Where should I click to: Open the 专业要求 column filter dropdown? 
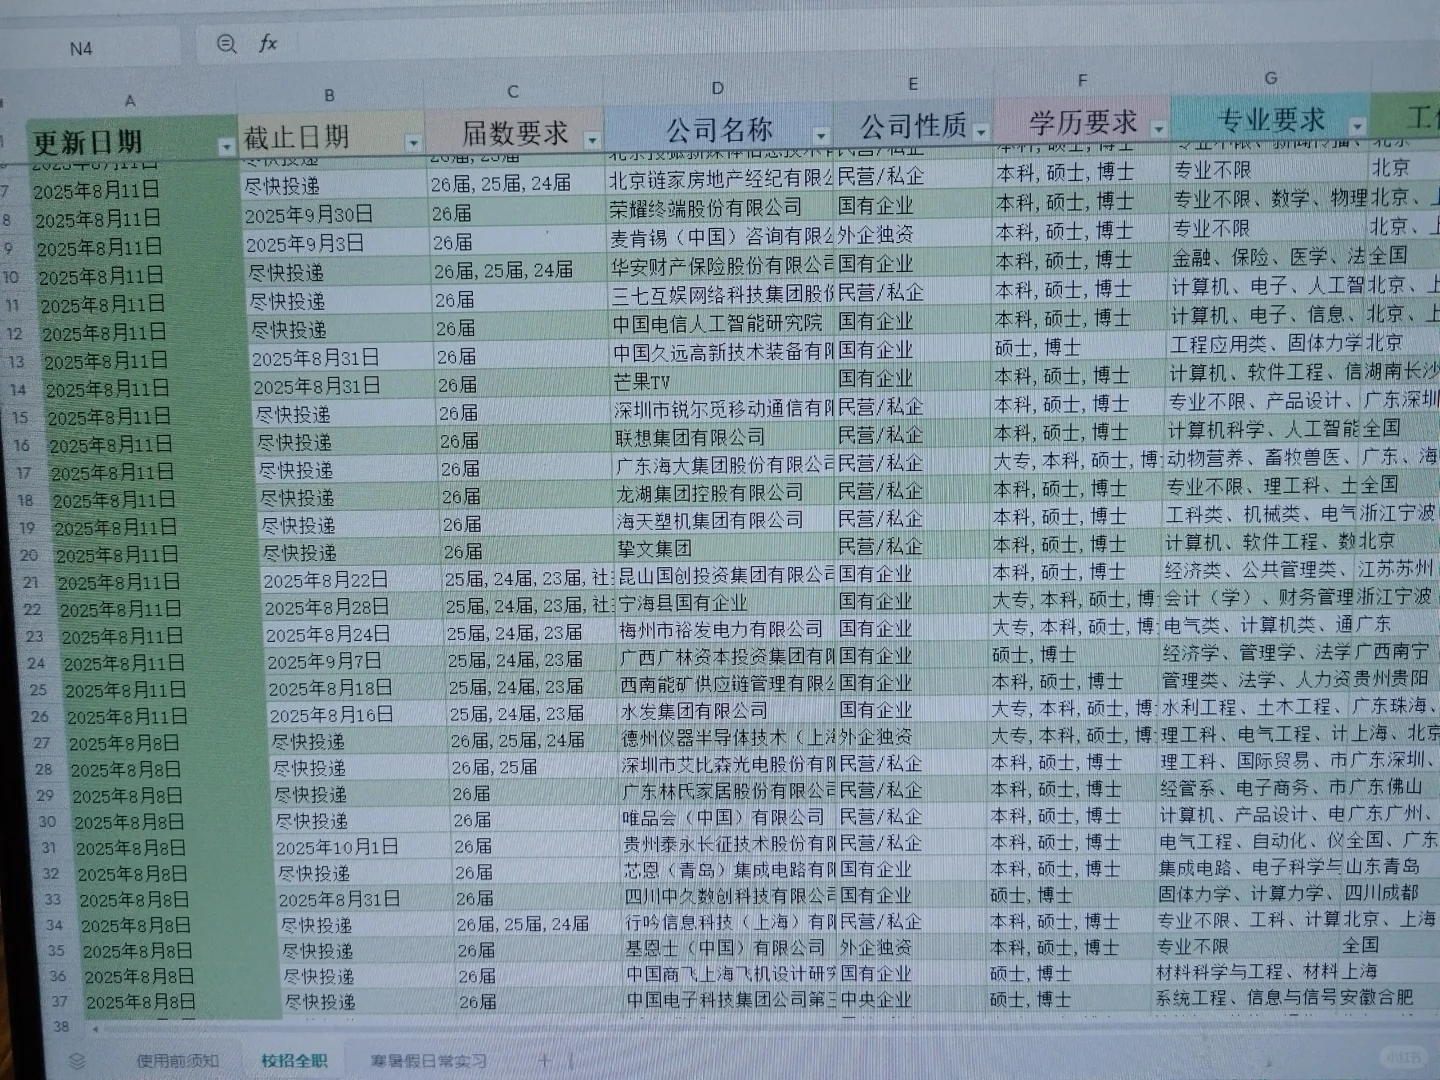click(1357, 126)
